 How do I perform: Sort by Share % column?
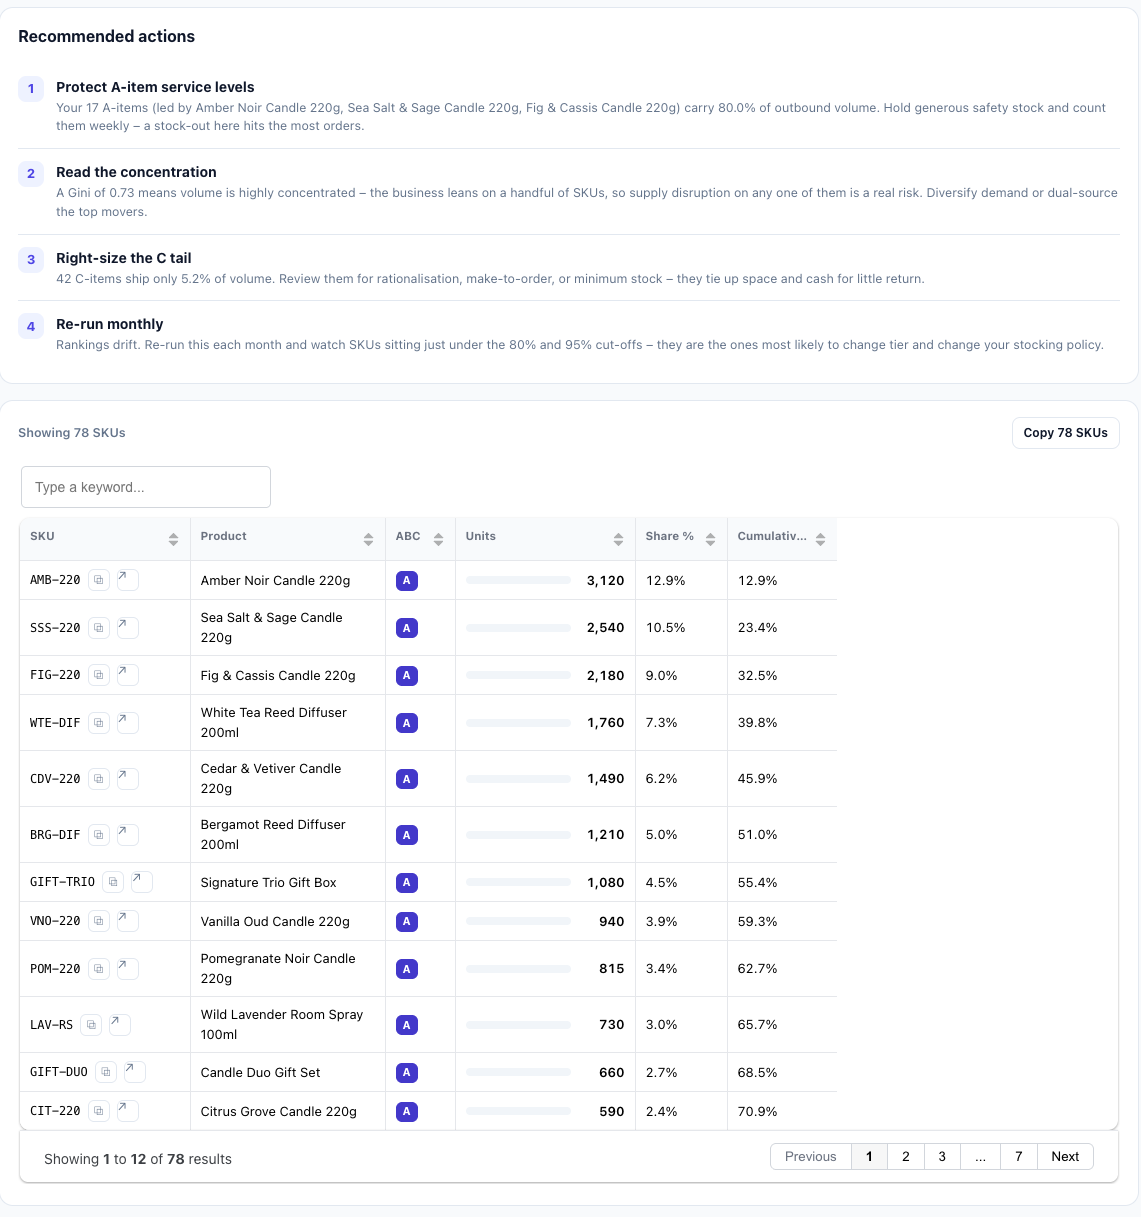click(x=710, y=539)
